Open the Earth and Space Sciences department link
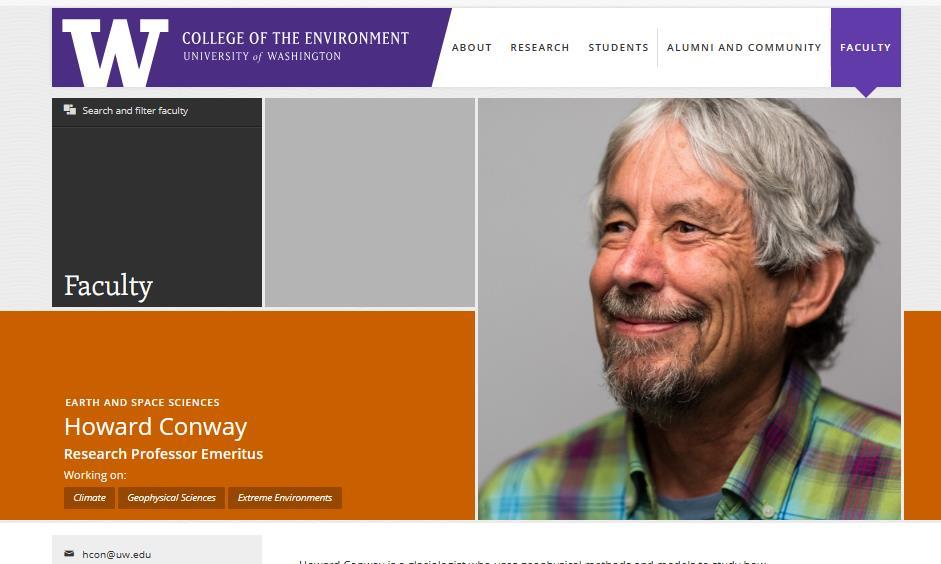This screenshot has width=941, height=564. coord(142,402)
